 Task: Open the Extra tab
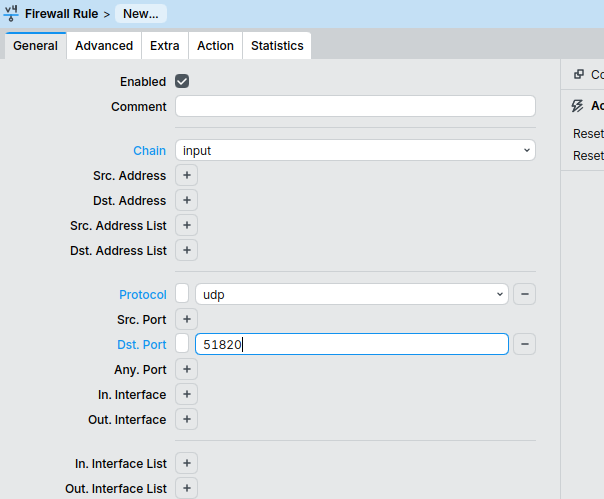tap(165, 45)
